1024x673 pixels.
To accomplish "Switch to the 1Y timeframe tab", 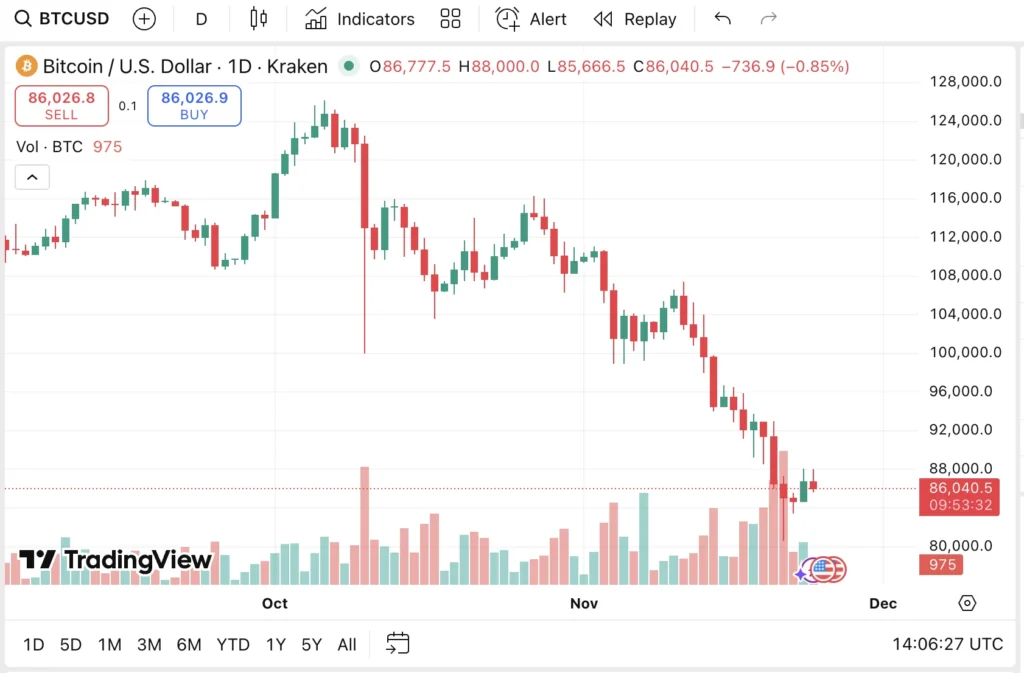I will click(x=276, y=644).
